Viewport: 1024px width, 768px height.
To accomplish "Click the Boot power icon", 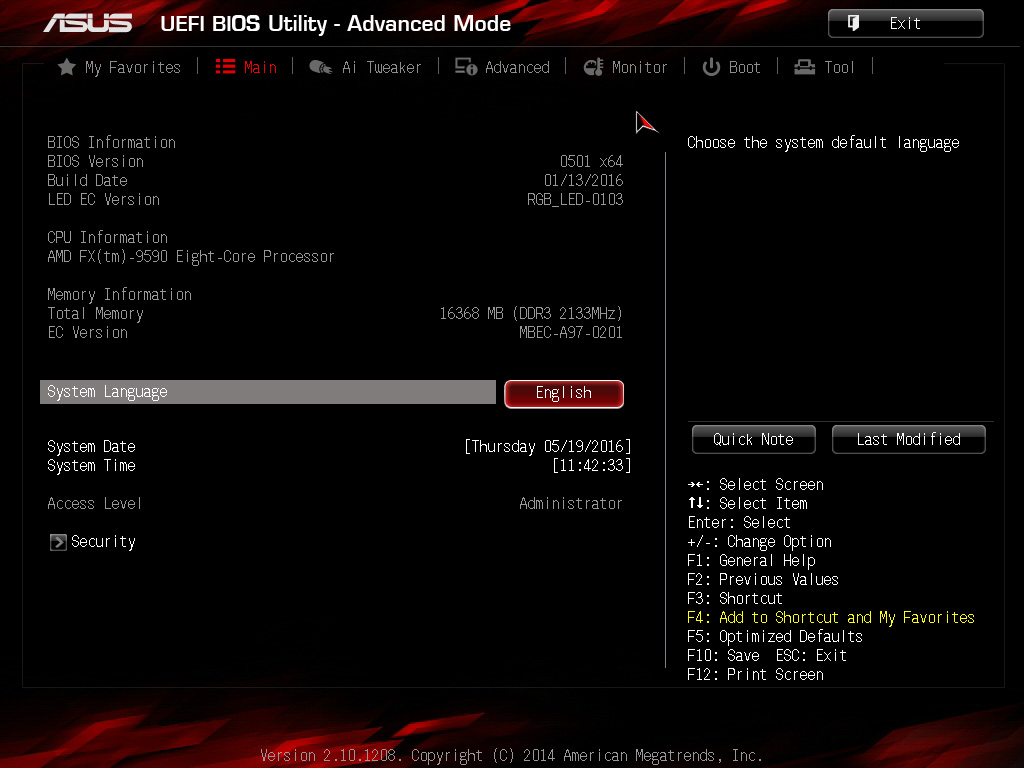I will pos(711,67).
